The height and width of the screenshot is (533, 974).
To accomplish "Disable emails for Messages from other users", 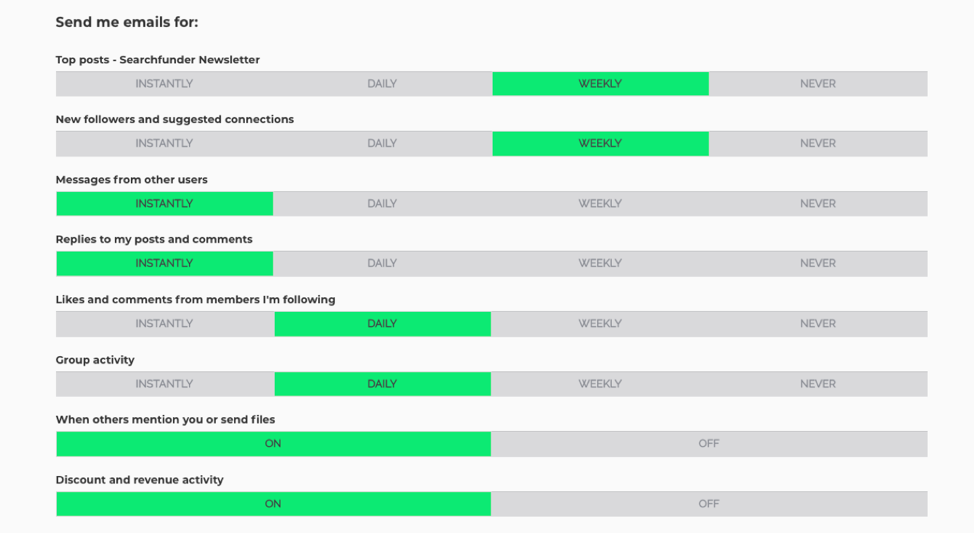I will coord(818,204).
